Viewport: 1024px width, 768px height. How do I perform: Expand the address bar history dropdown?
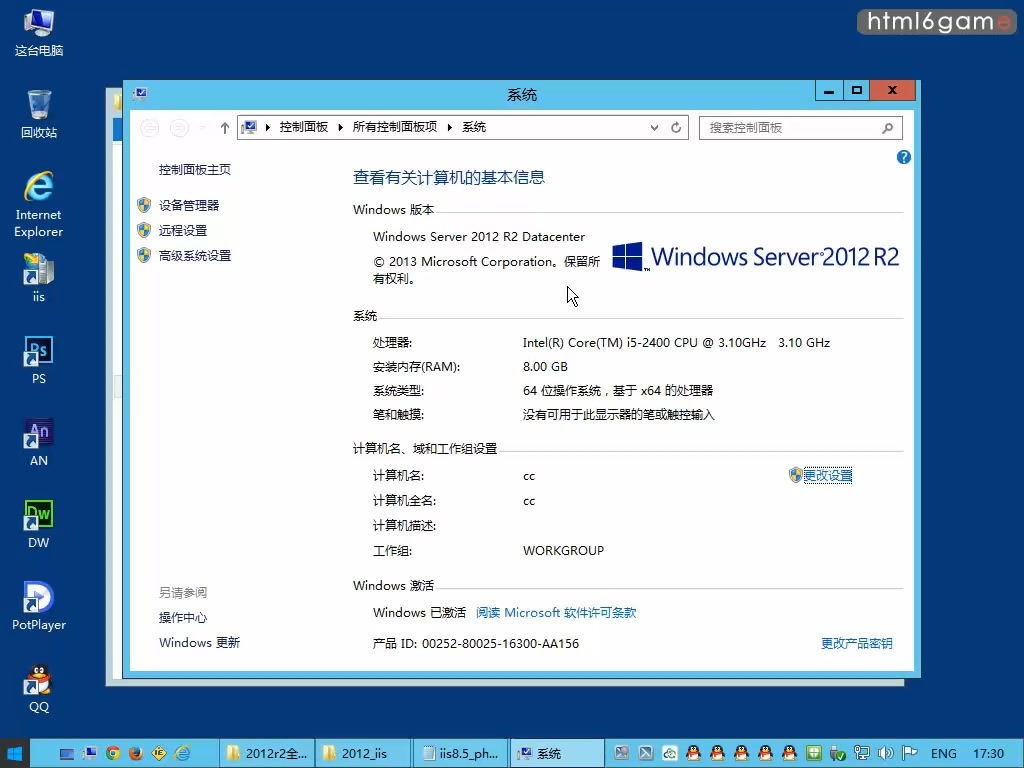click(654, 128)
